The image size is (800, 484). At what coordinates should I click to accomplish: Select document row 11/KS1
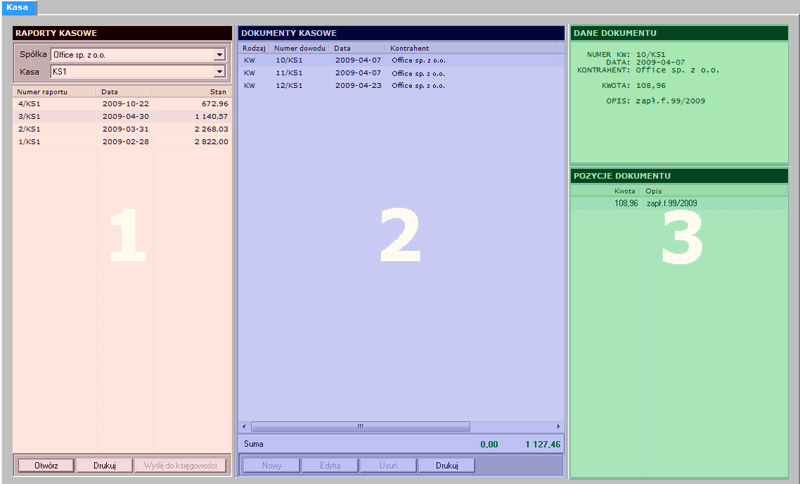[402, 73]
